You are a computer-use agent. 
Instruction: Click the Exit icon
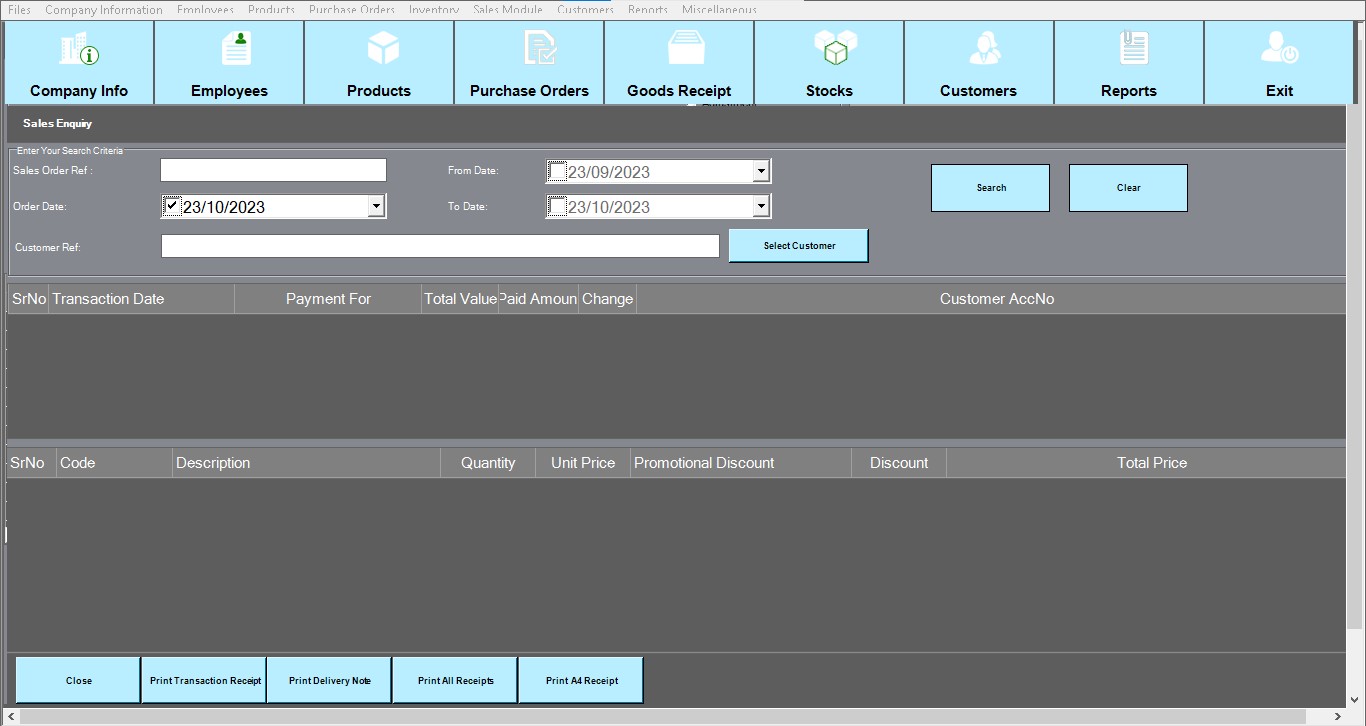click(x=1279, y=49)
